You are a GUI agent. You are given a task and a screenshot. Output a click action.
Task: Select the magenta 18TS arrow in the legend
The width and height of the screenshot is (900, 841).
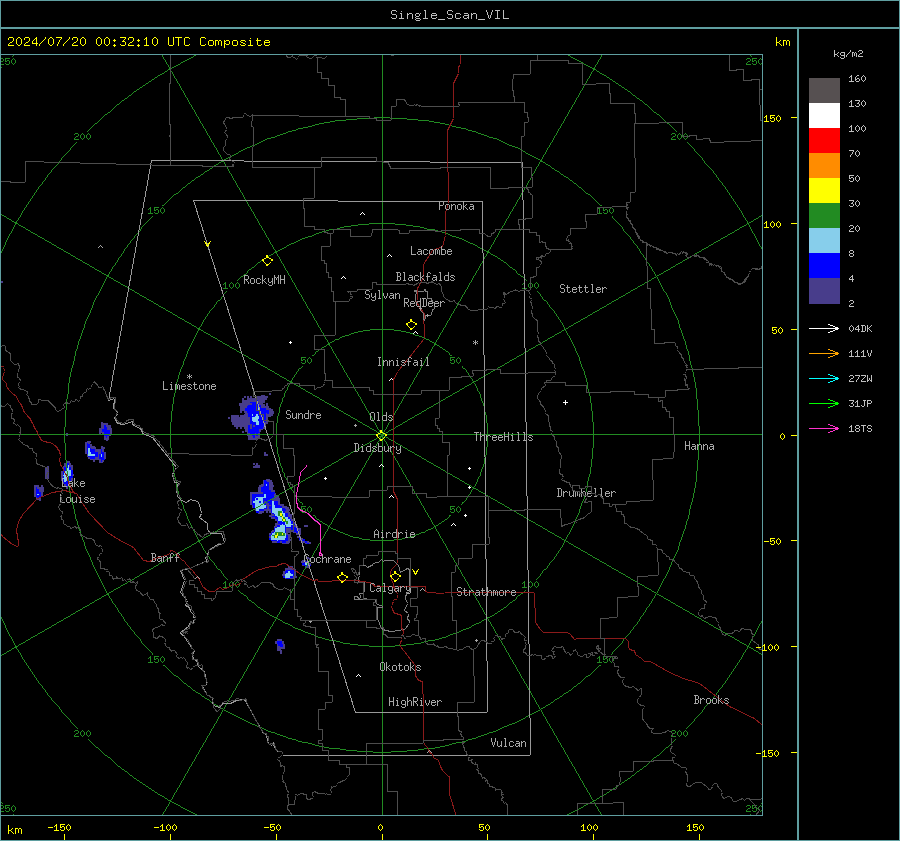pos(824,428)
